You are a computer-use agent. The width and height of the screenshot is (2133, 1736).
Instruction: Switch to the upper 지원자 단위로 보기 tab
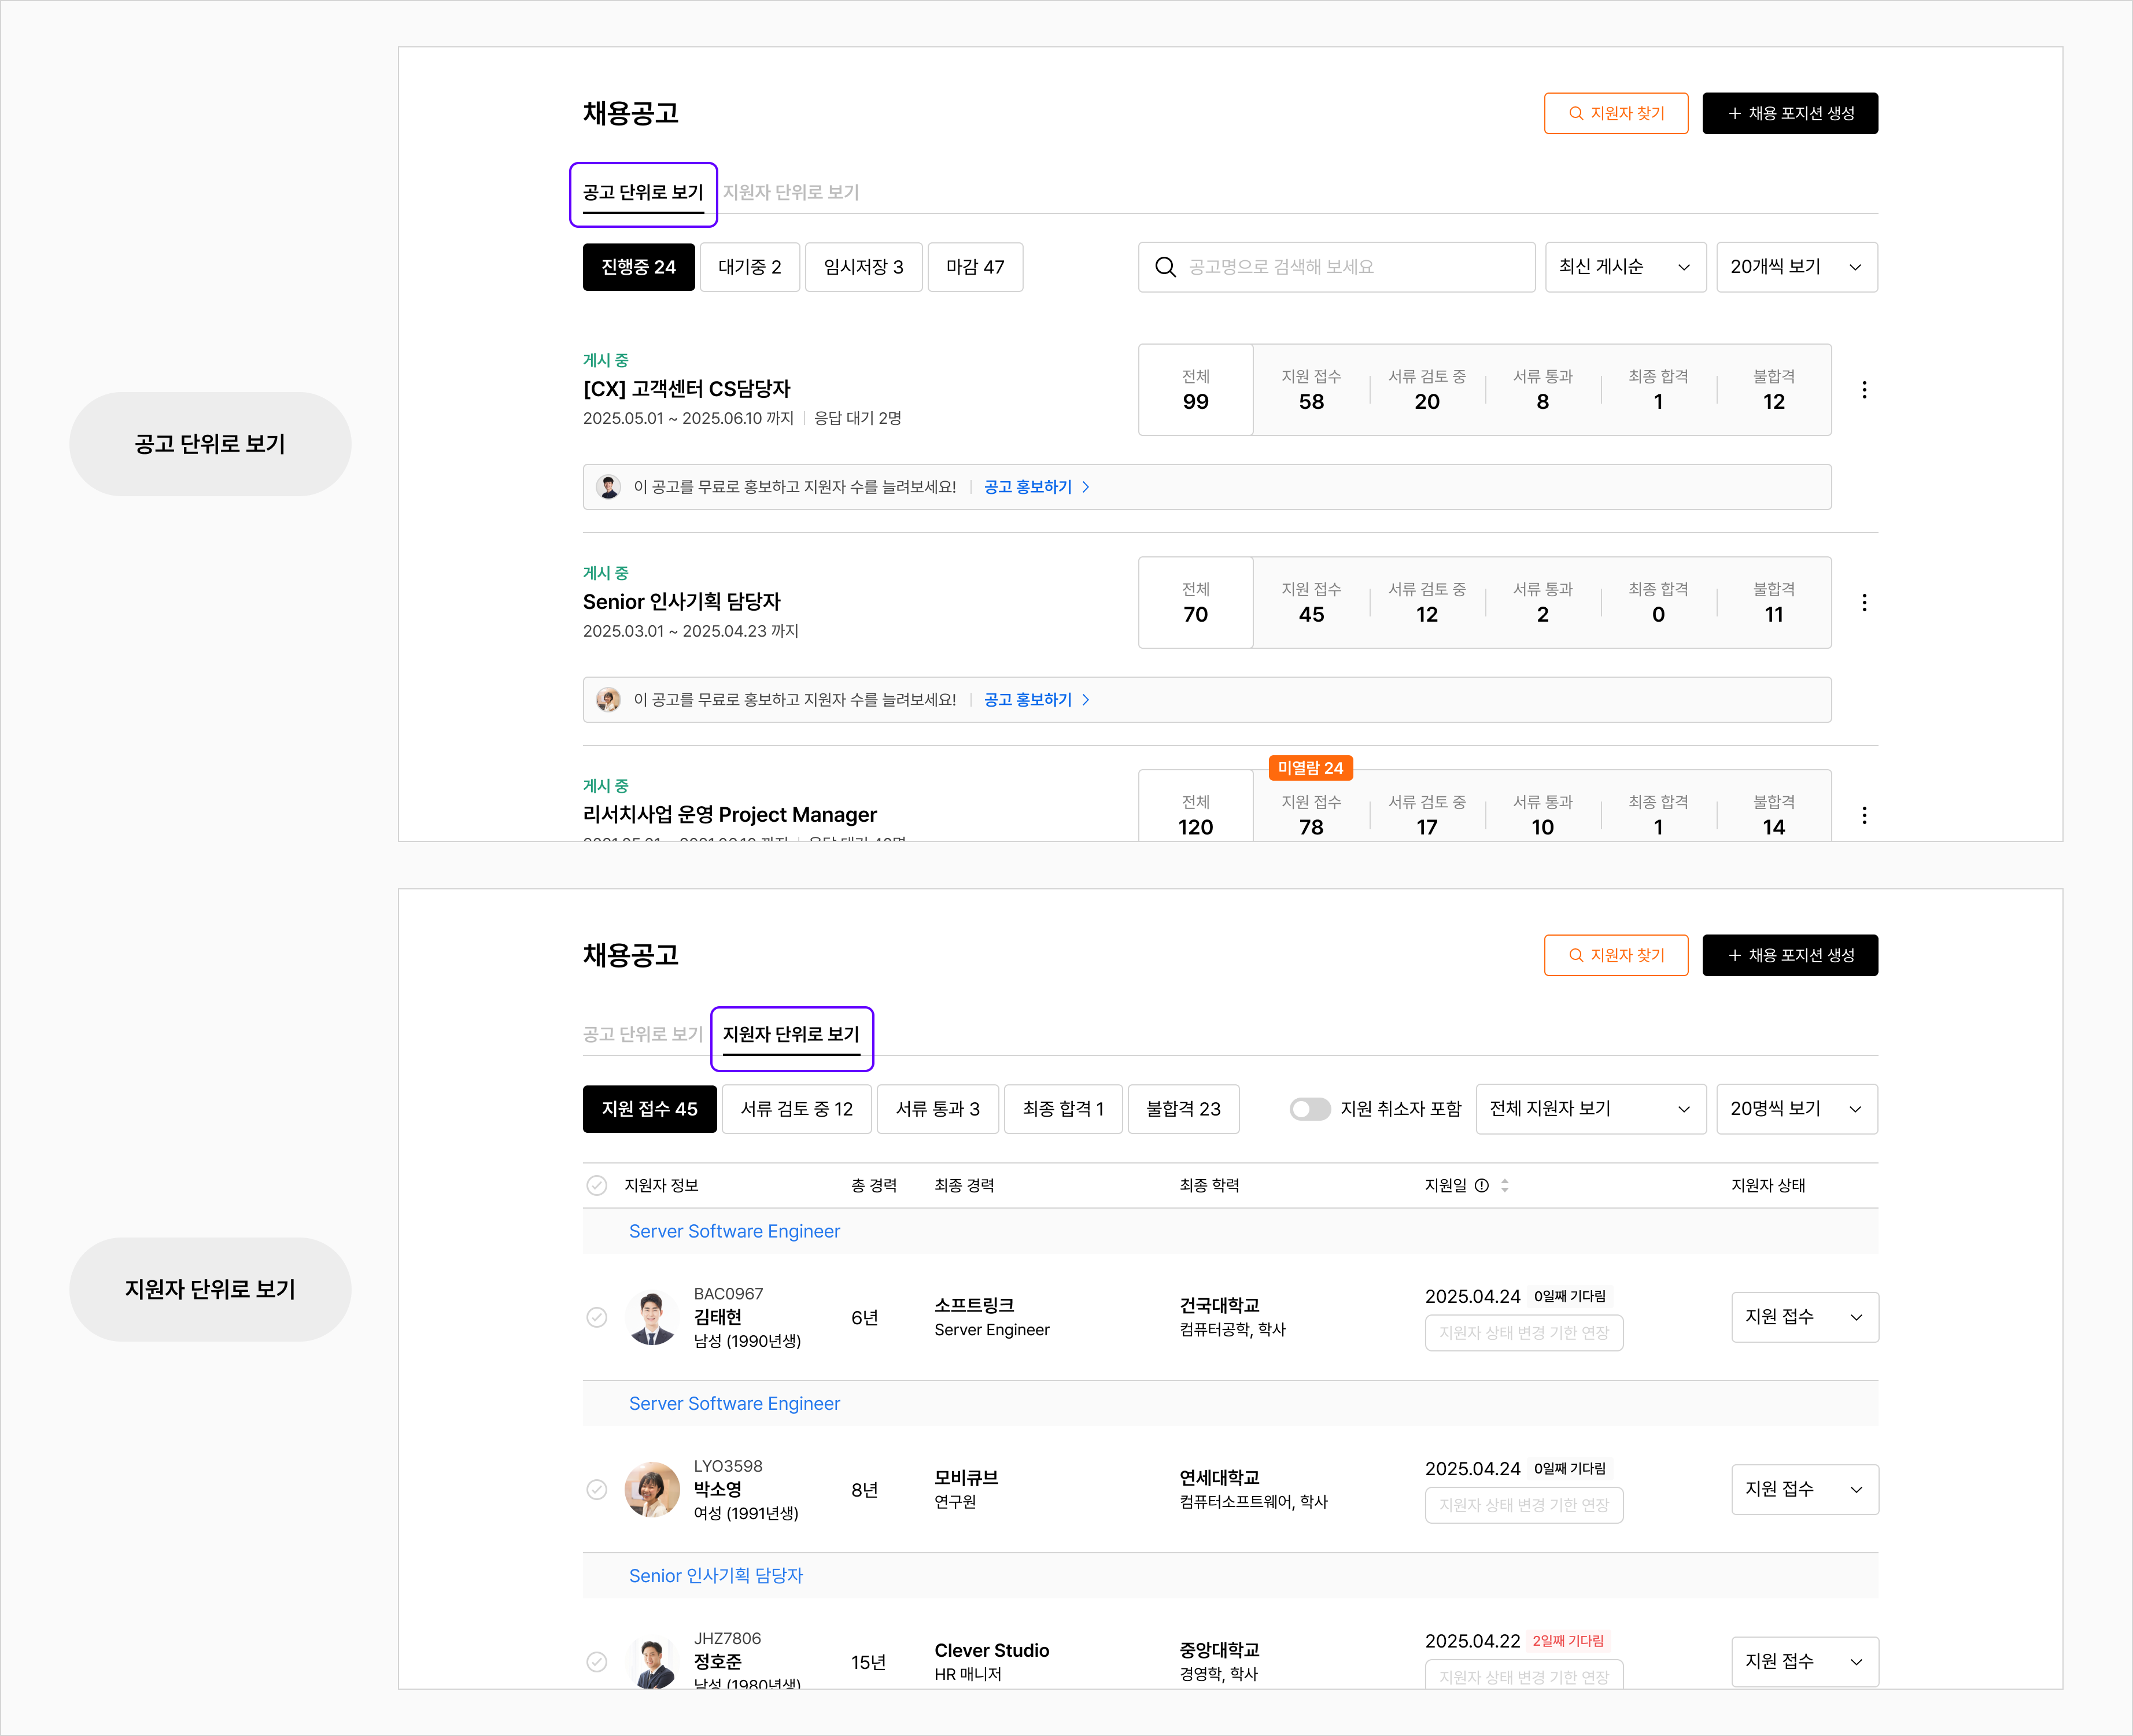tap(791, 192)
